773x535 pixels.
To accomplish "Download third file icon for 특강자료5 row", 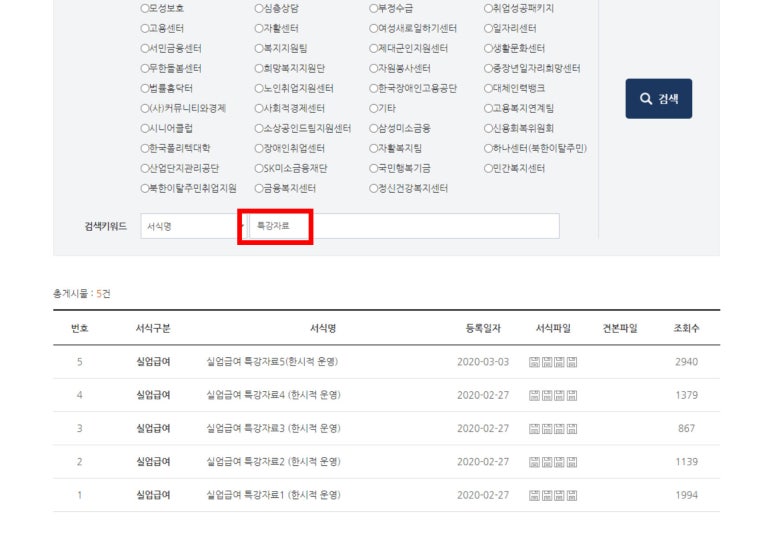I will 559,362.
